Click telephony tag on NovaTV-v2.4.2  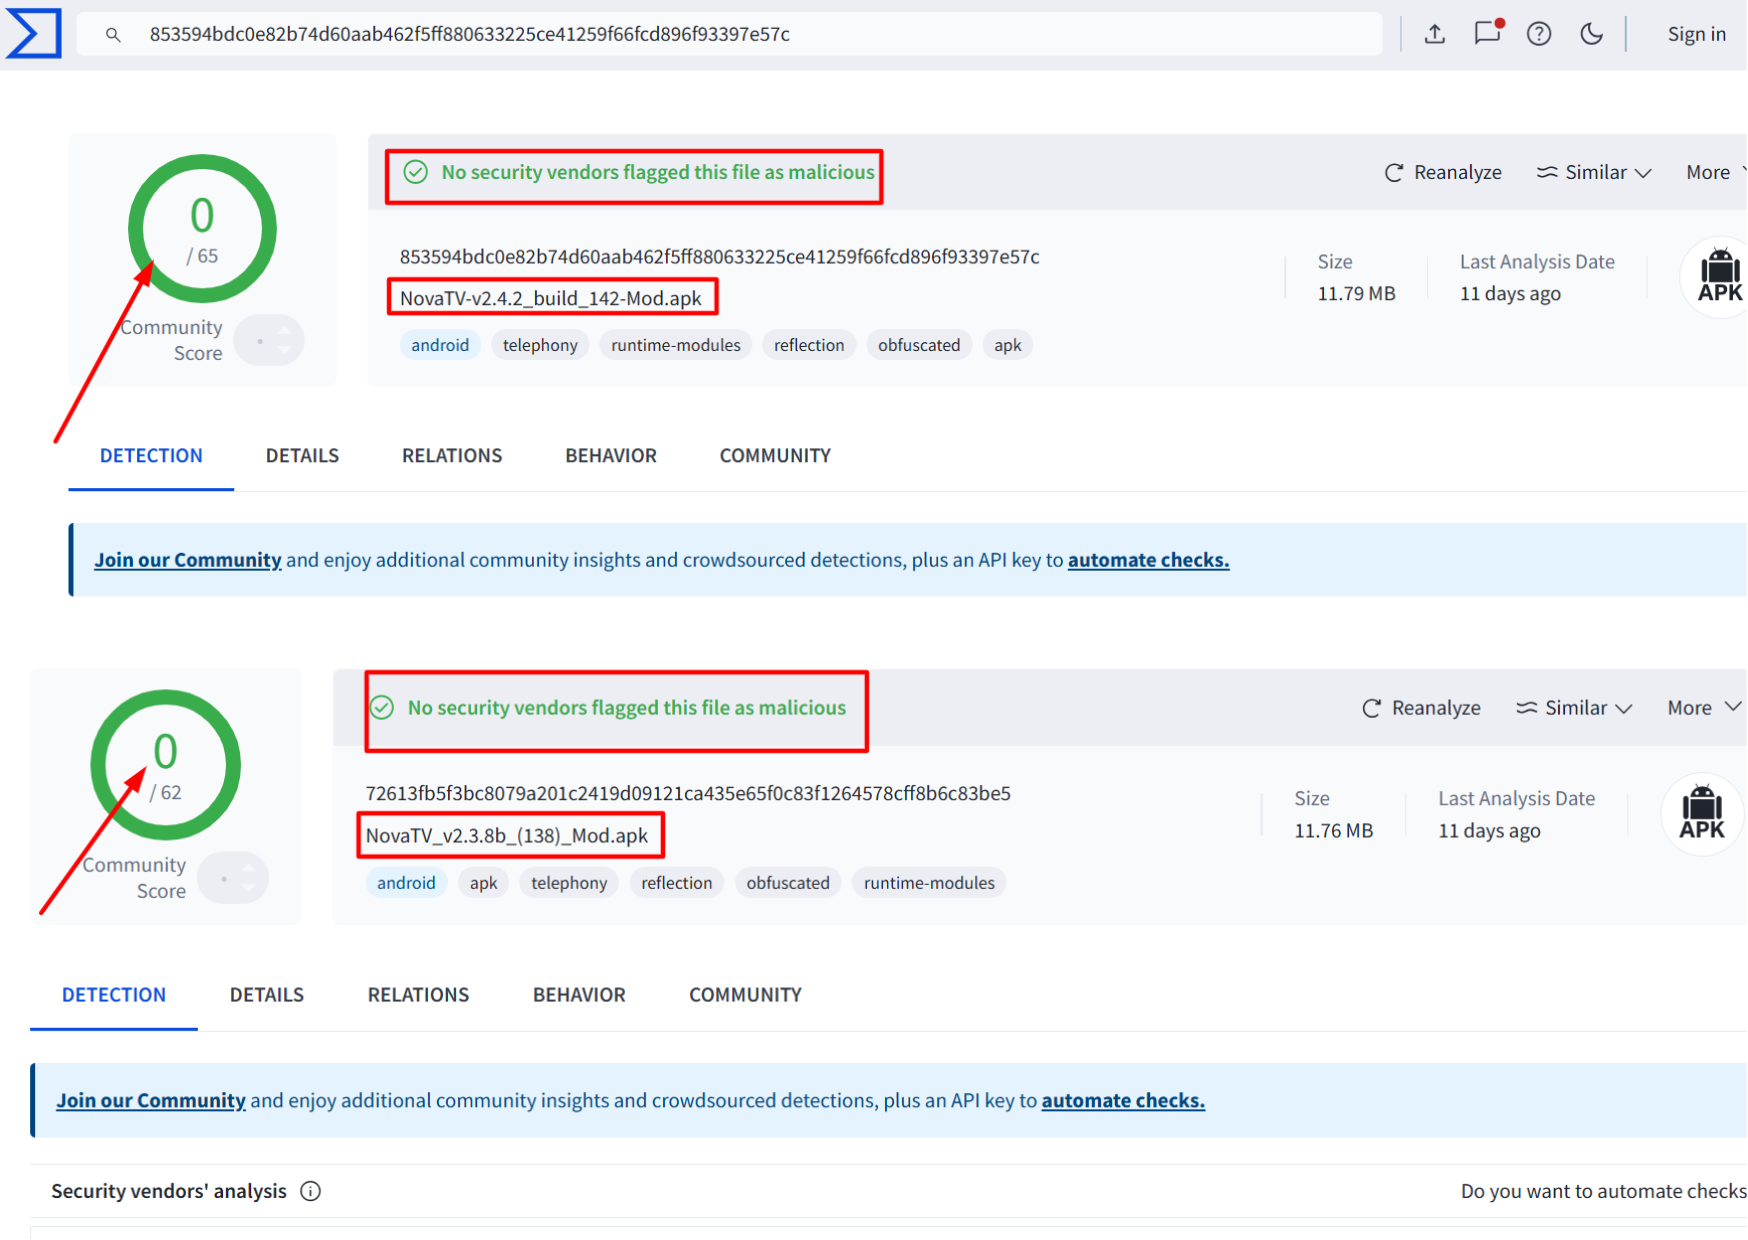coord(540,345)
